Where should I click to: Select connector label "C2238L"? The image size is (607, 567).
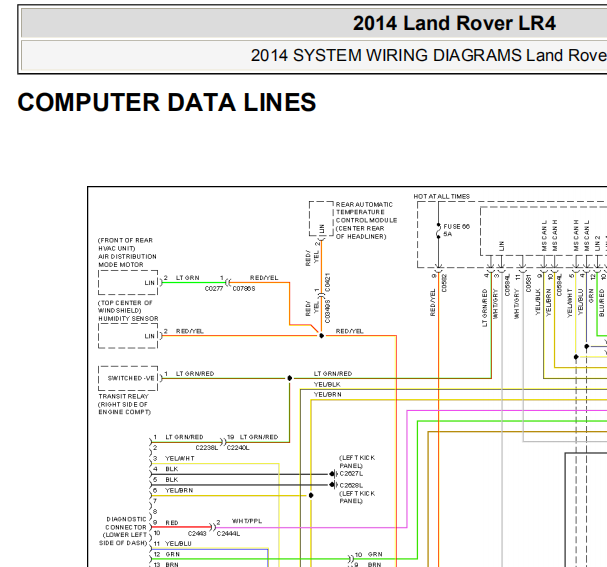[207, 448]
